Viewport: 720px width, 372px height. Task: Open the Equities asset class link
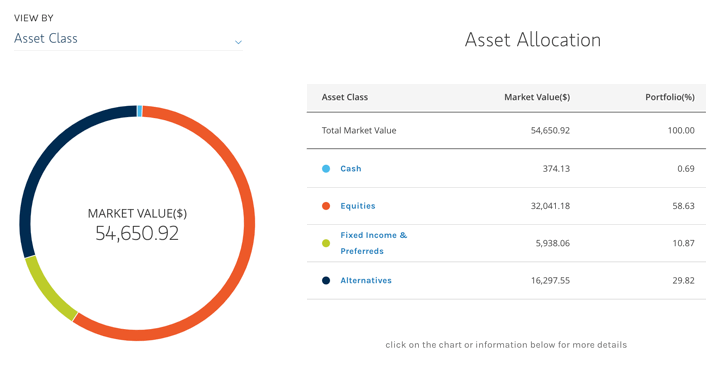click(358, 206)
